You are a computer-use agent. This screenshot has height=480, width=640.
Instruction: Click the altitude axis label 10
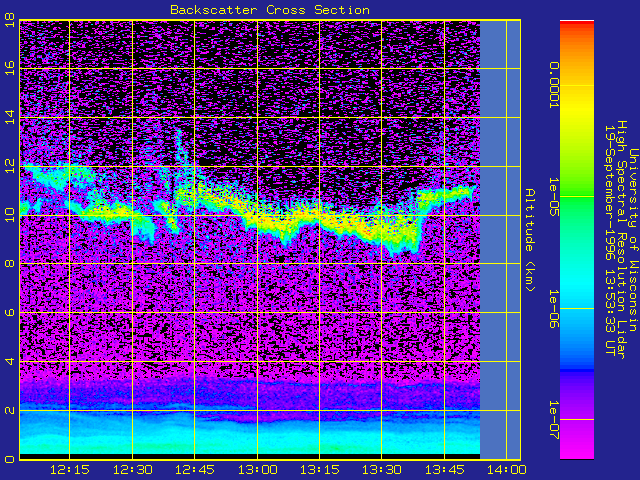pos(10,215)
